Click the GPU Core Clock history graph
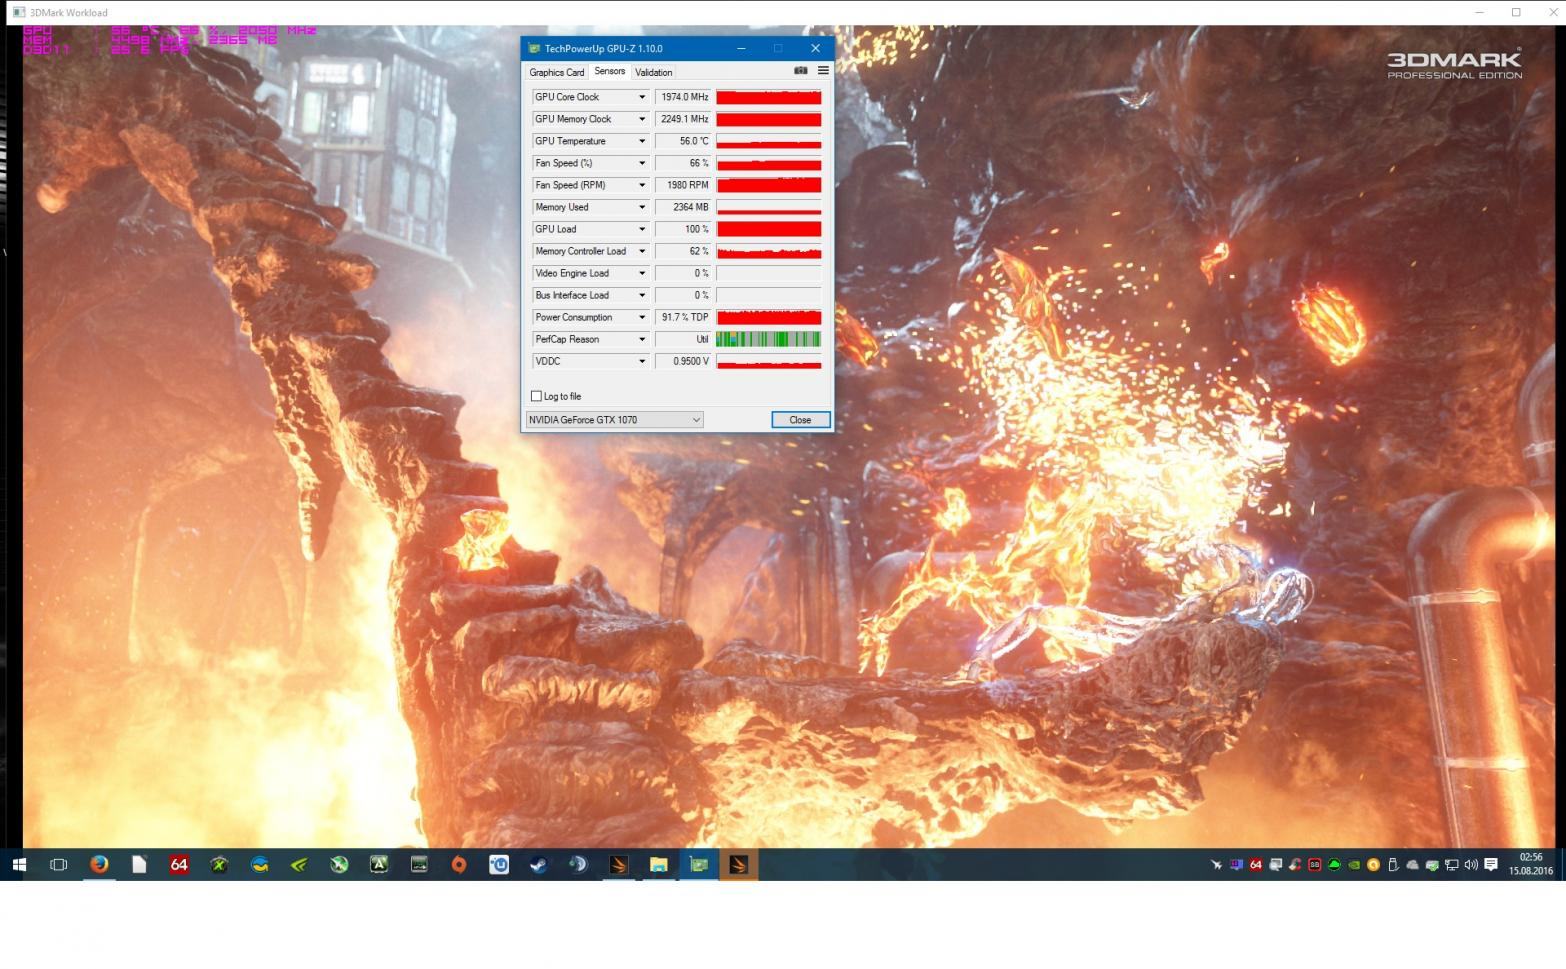 [768, 97]
